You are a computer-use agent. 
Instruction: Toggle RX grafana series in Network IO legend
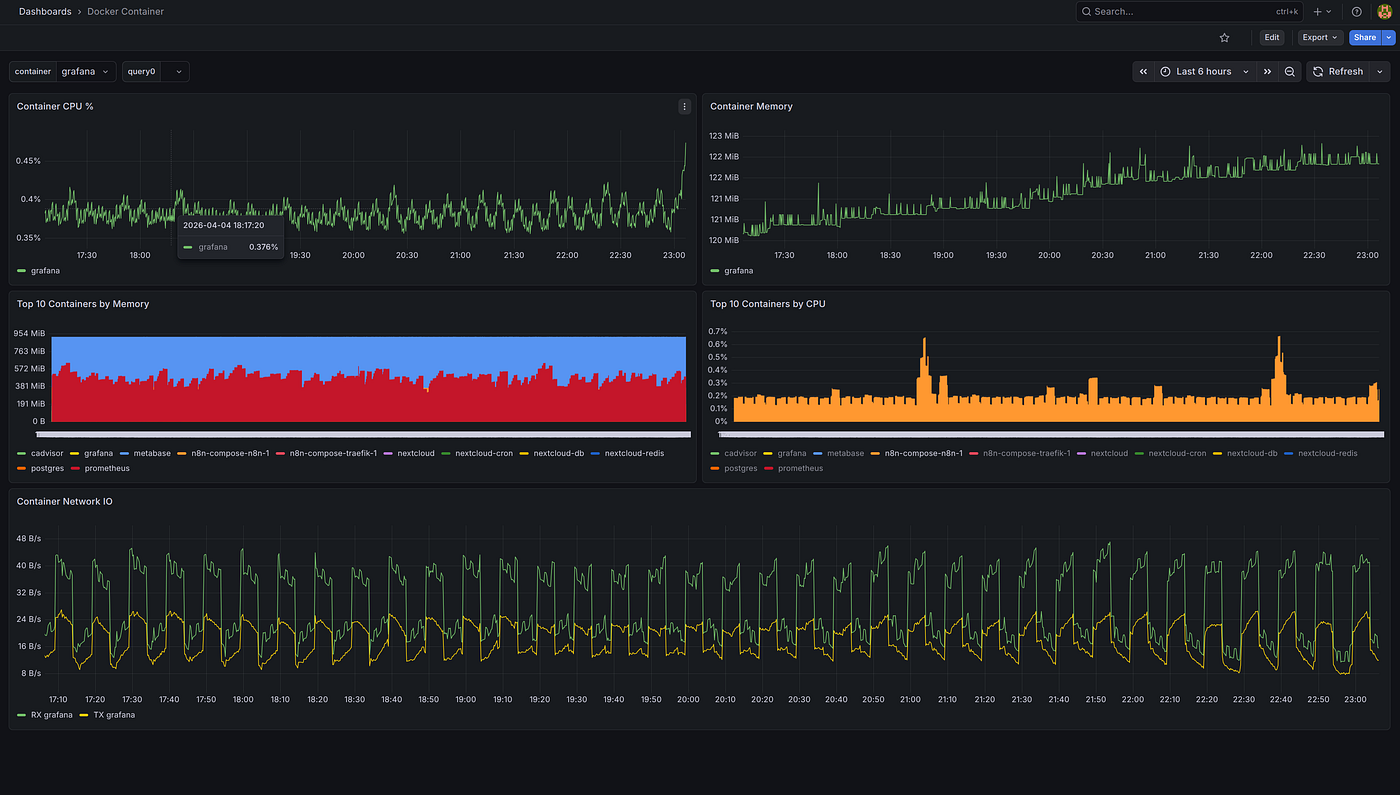pos(52,716)
